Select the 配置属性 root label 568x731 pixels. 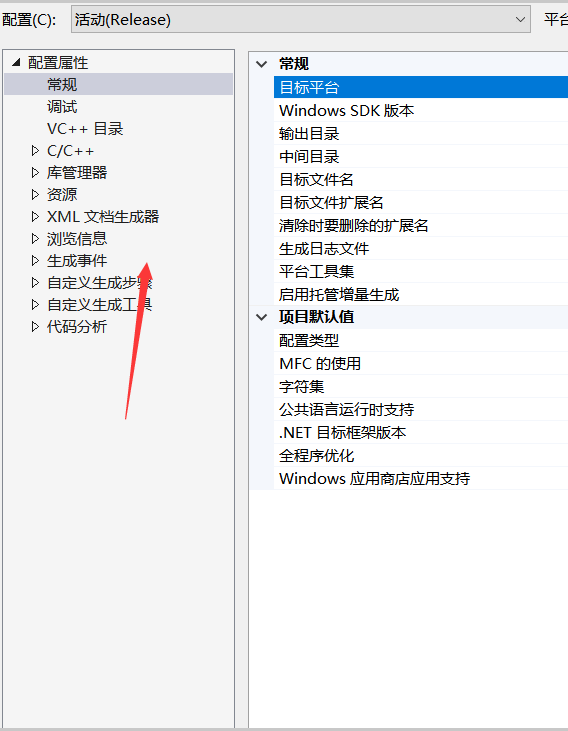point(58,62)
